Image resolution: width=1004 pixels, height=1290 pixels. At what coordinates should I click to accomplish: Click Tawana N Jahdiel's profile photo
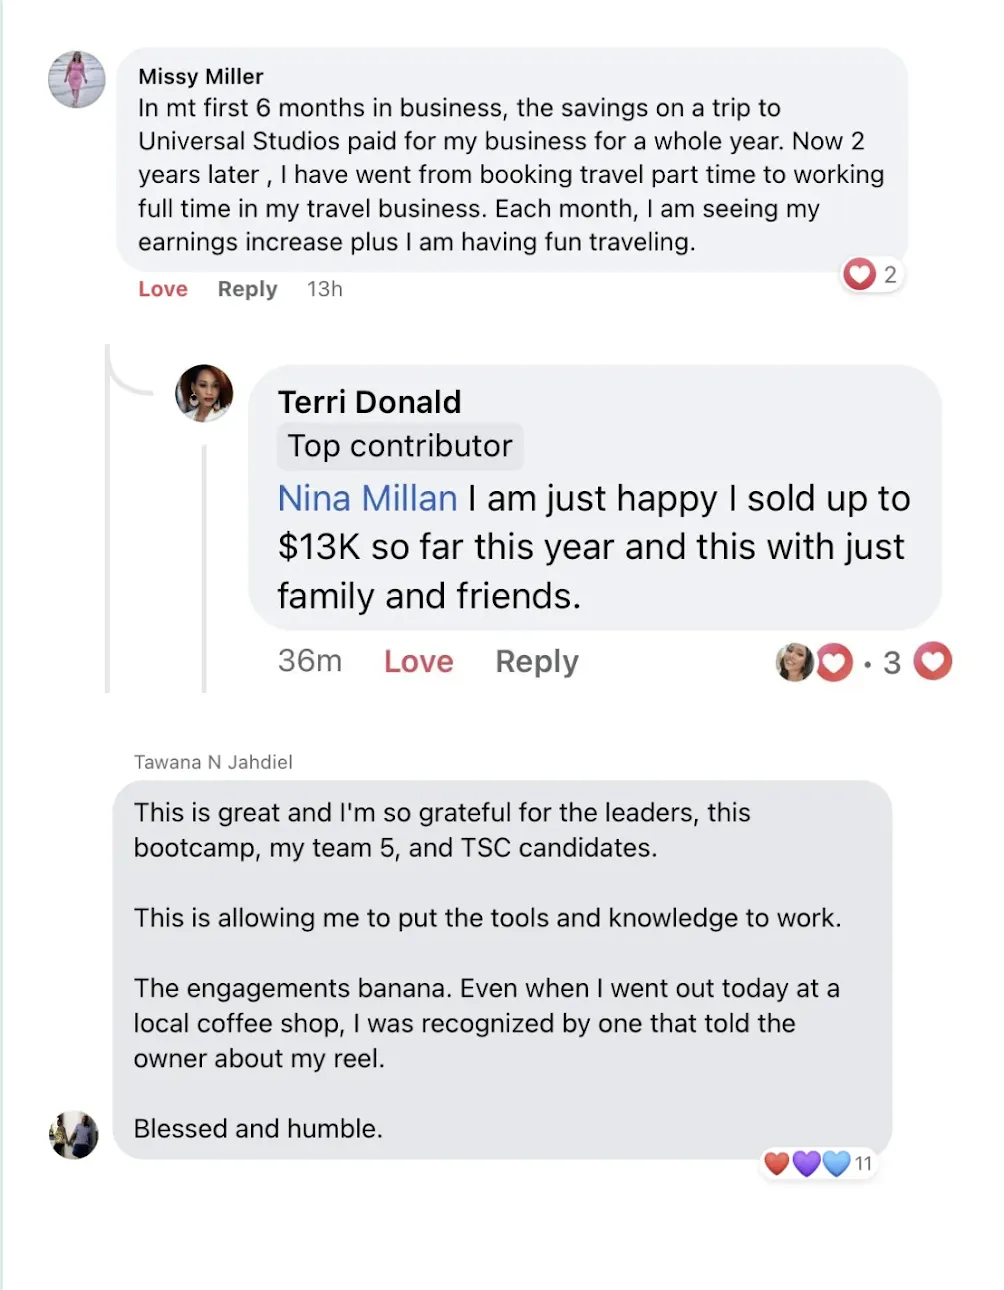coord(74,1135)
